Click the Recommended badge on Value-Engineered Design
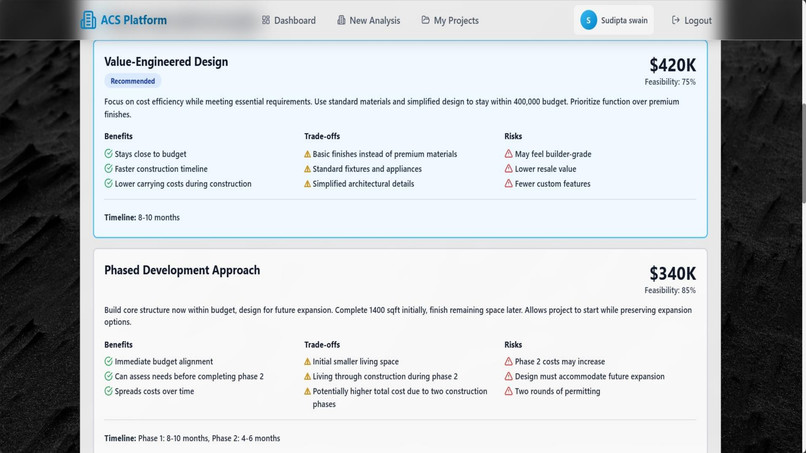Image resolution: width=806 pixels, height=453 pixels. pyautogui.click(x=133, y=81)
